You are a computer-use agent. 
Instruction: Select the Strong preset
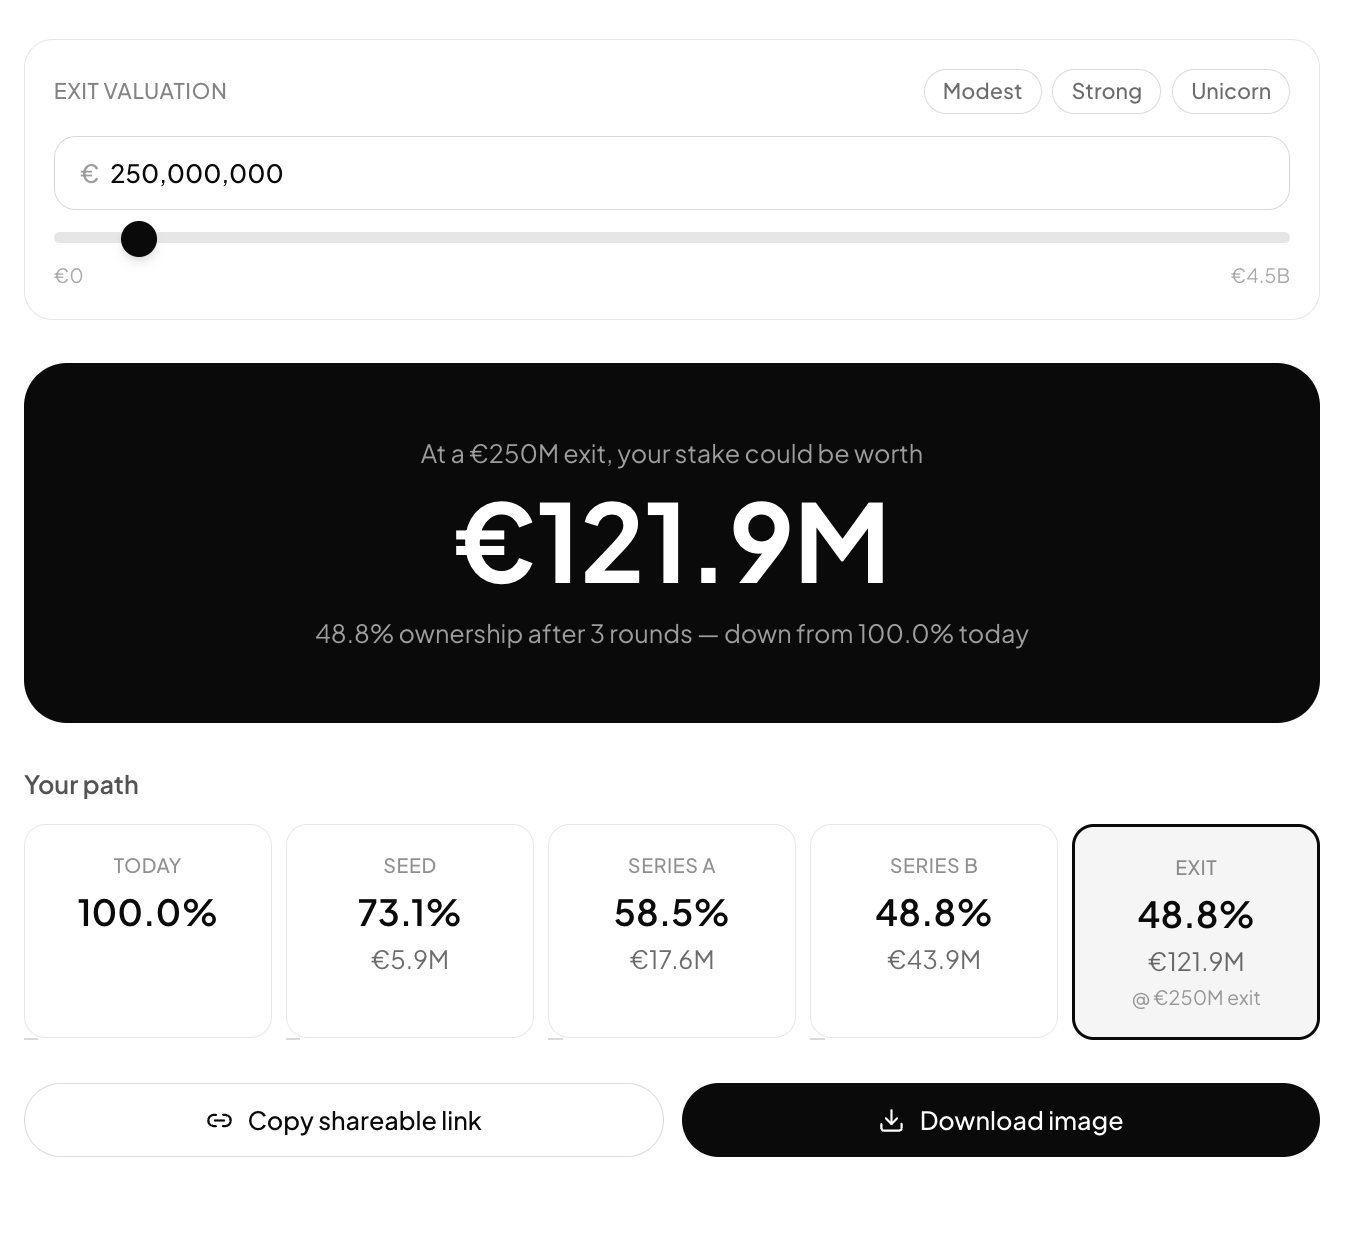1106,91
